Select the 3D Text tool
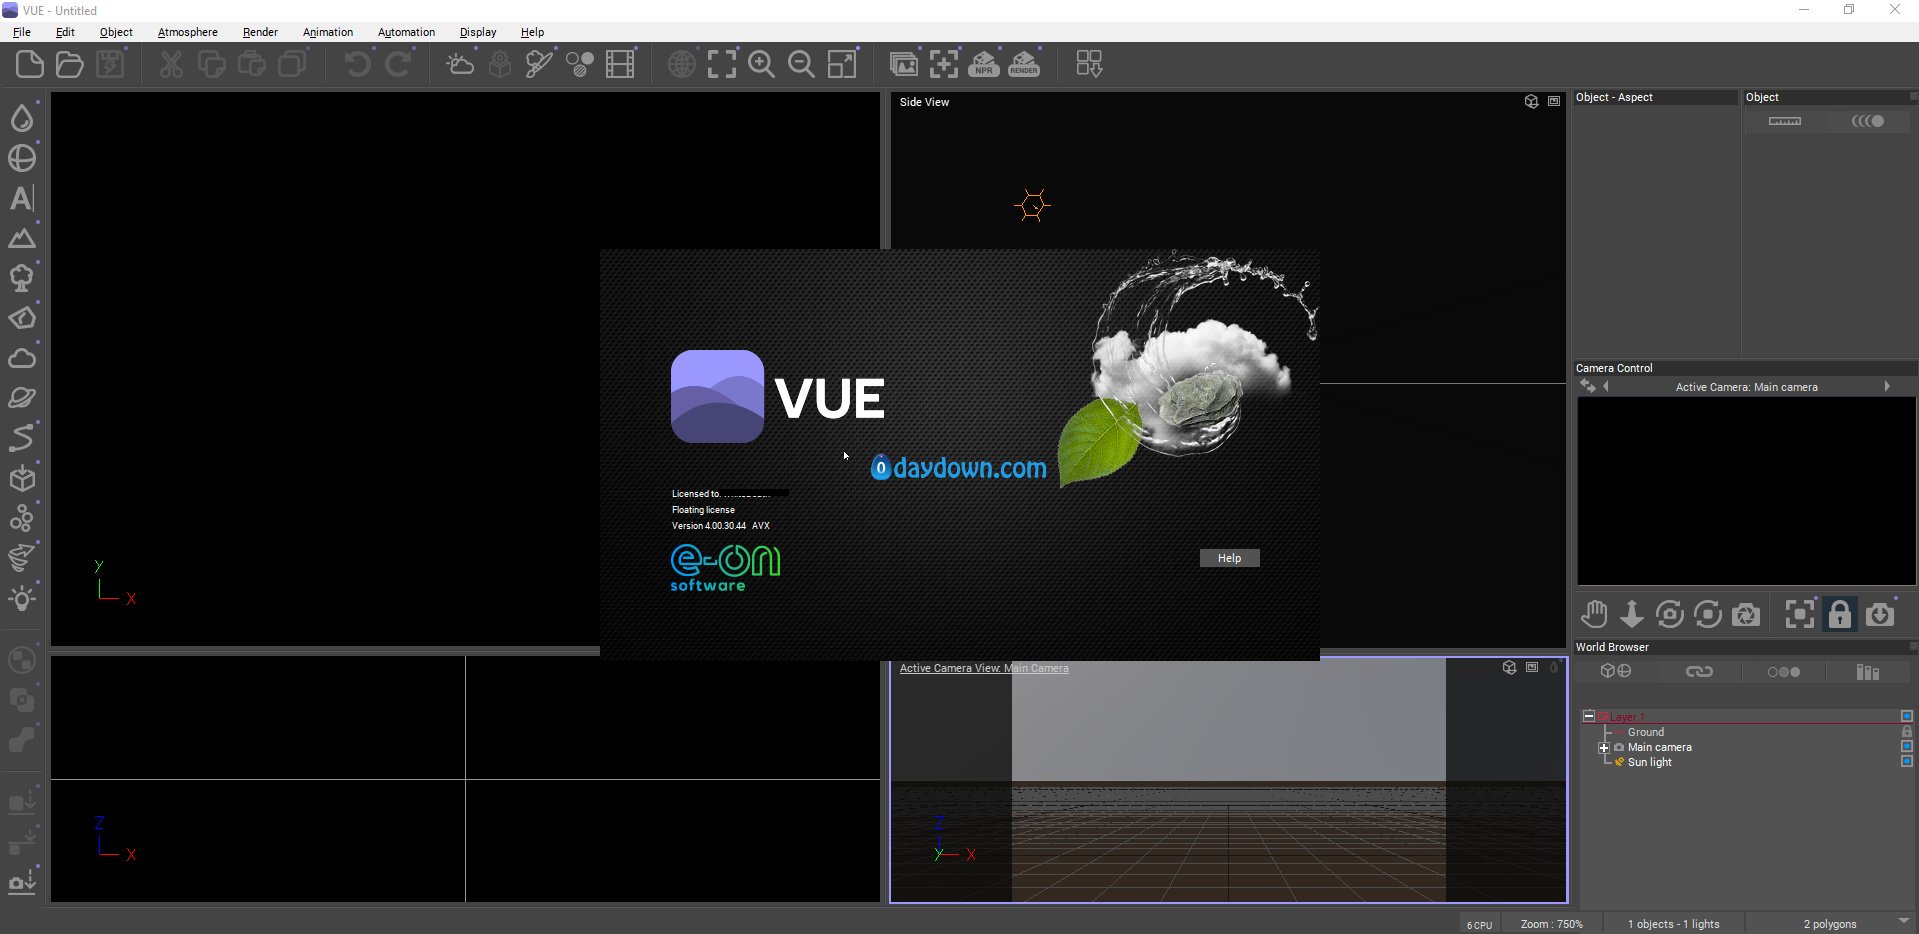The image size is (1919, 934). (x=22, y=198)
